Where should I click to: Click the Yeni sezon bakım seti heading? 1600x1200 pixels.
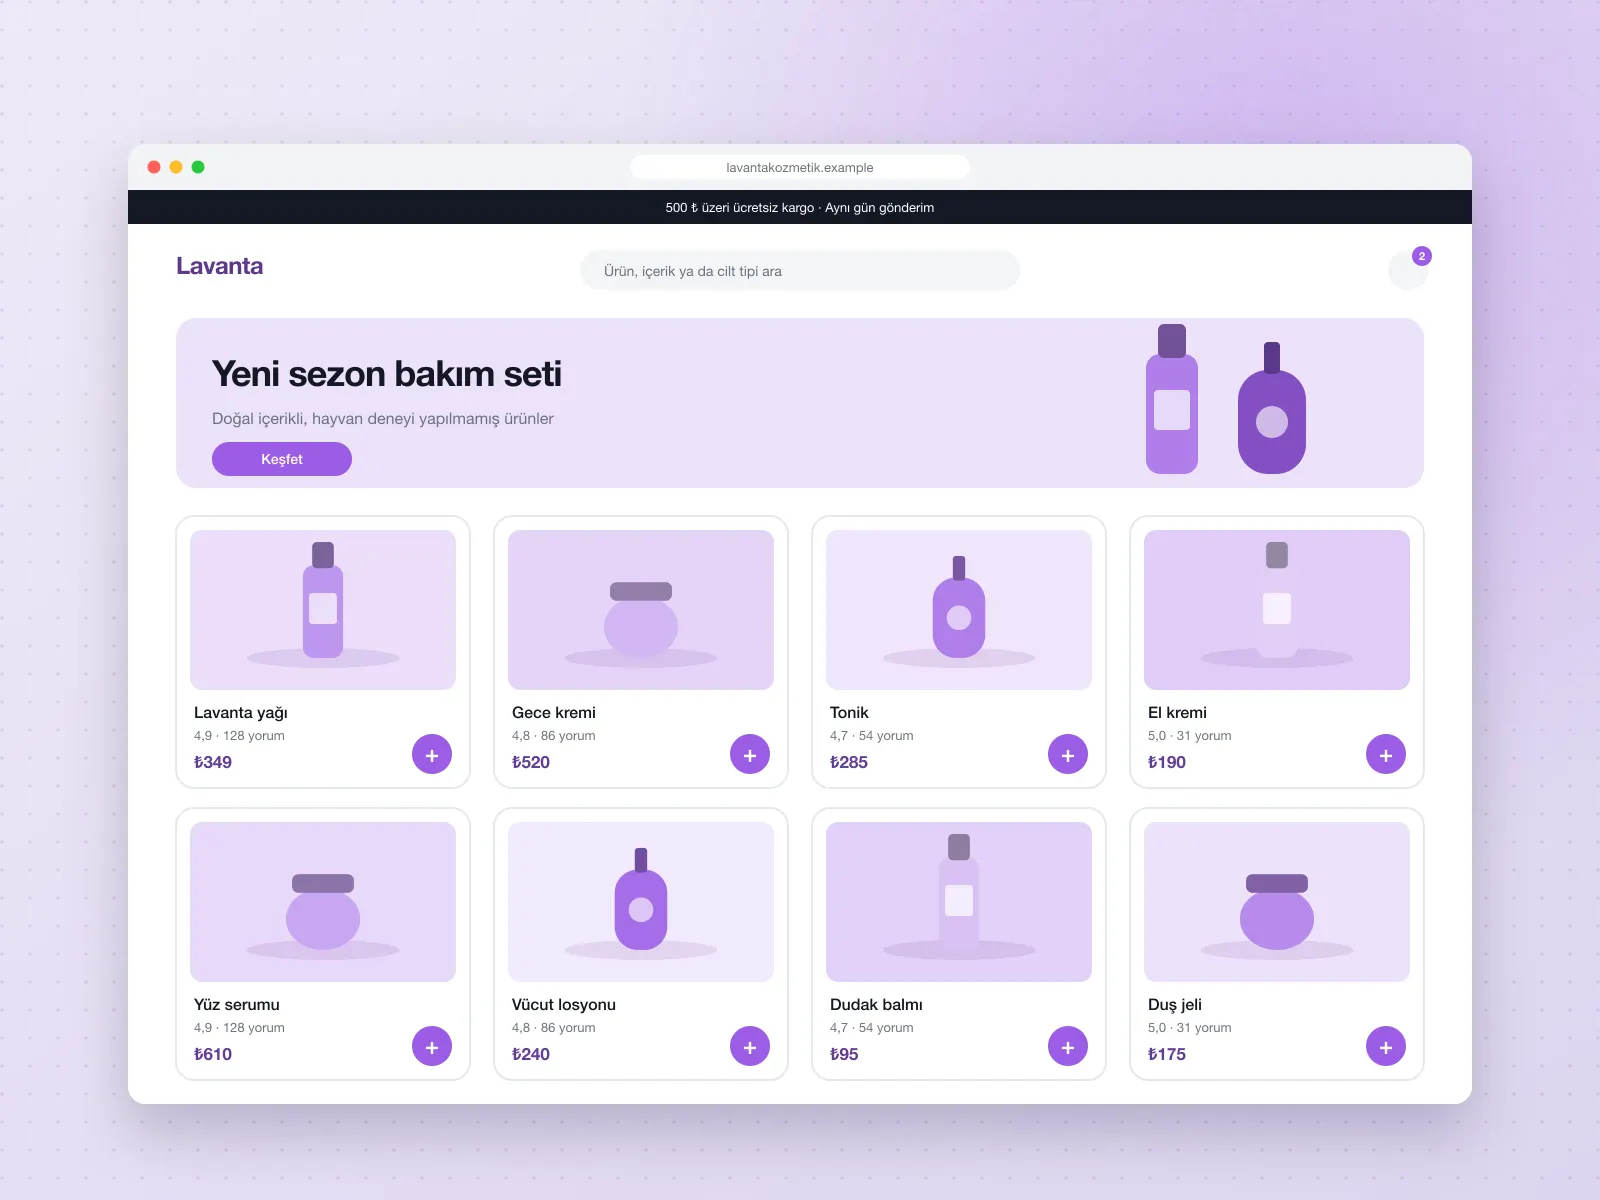387,374
